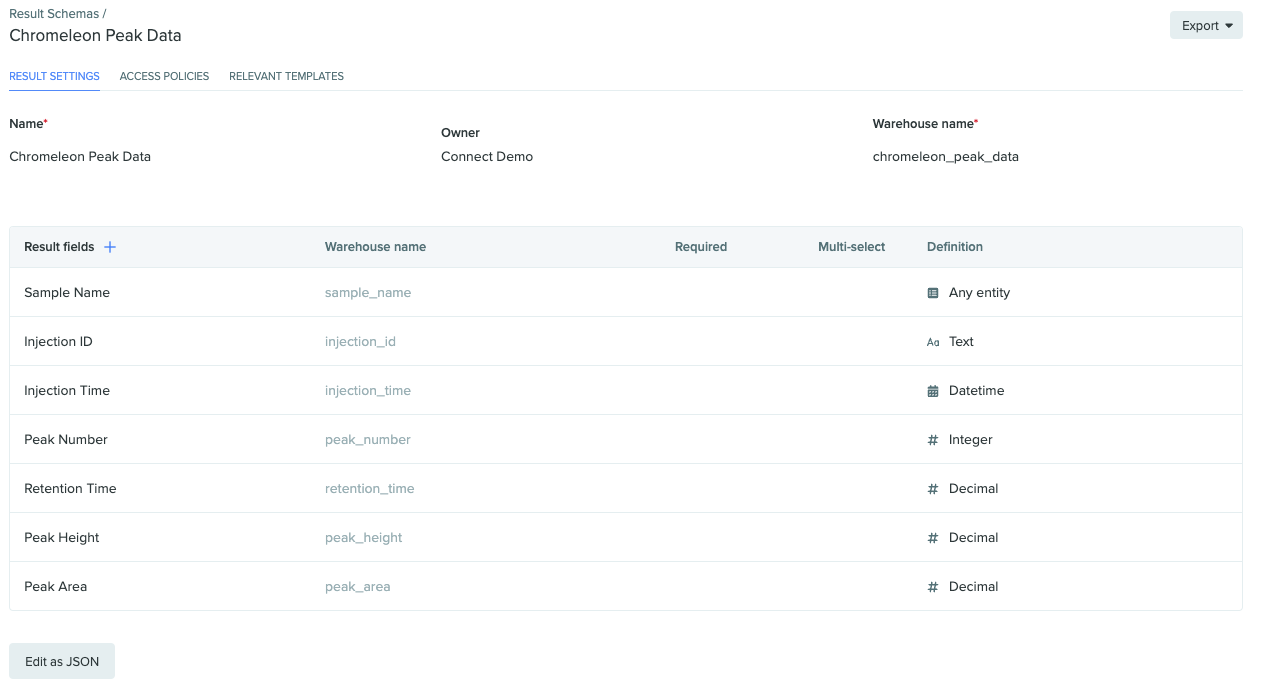Click the Datetime calendar icon
The width and height of the screenshot is (1276, 696).
pos(933,391)
